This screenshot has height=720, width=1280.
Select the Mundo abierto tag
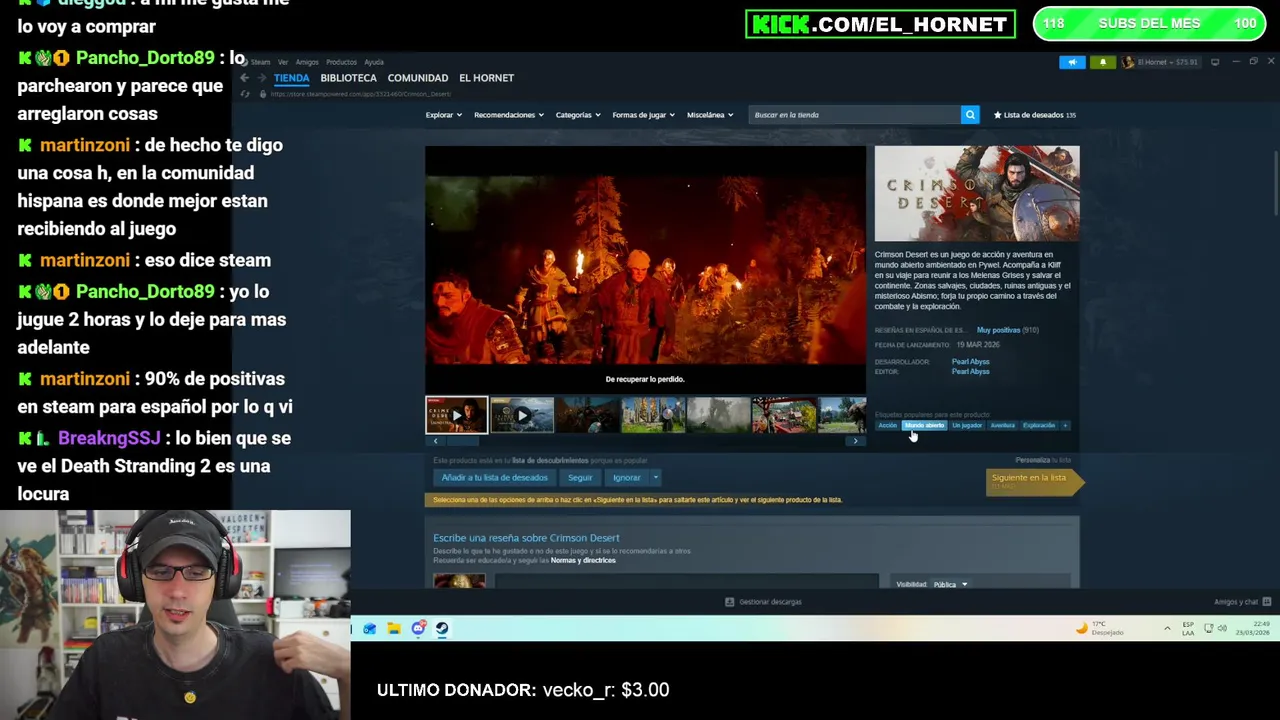click(x=924, y=426)
